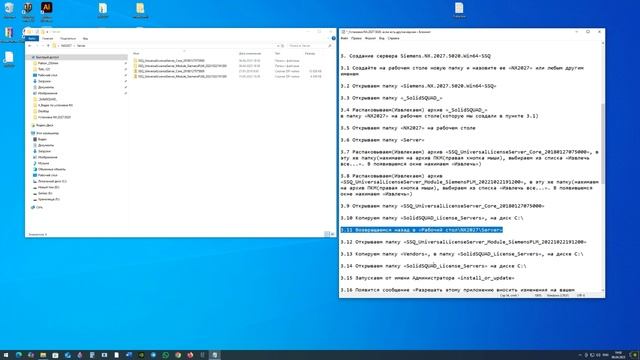Click line 3.10 Копируем папку SolidSQUAD_License_Servers
Image resolution: width=640 pixels, height=360 pixels.
(432, 218)
